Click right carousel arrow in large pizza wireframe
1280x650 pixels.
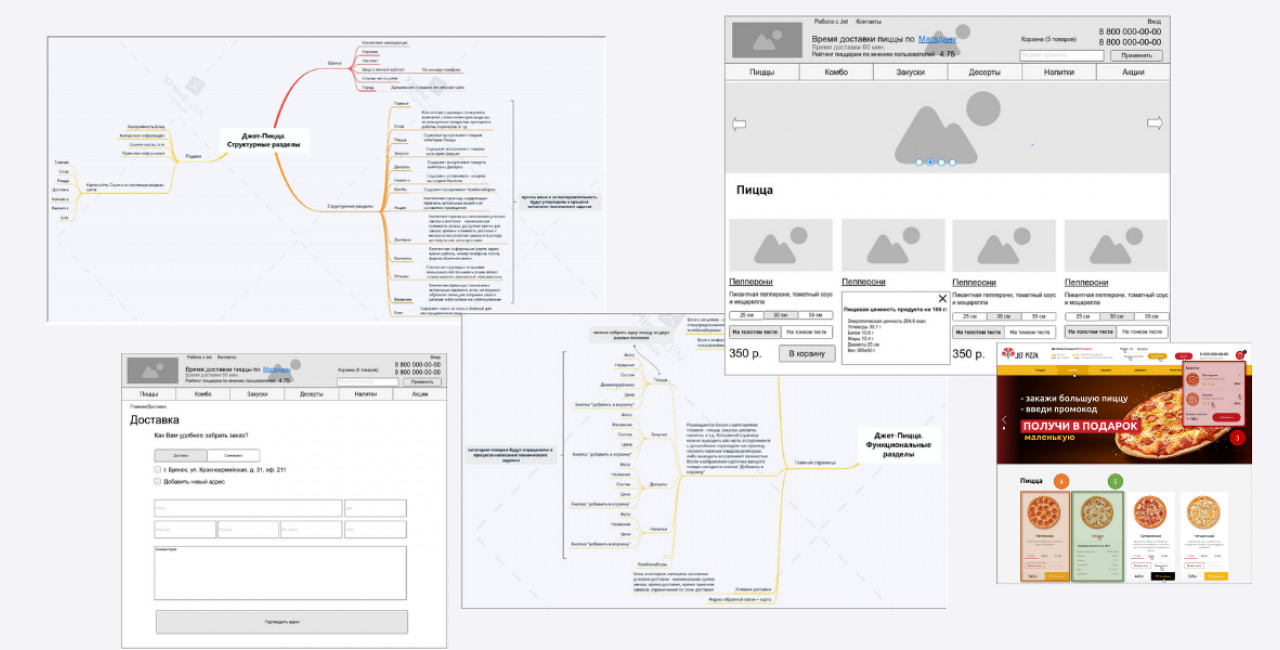pyautogui.click(x=1154, y=123)
